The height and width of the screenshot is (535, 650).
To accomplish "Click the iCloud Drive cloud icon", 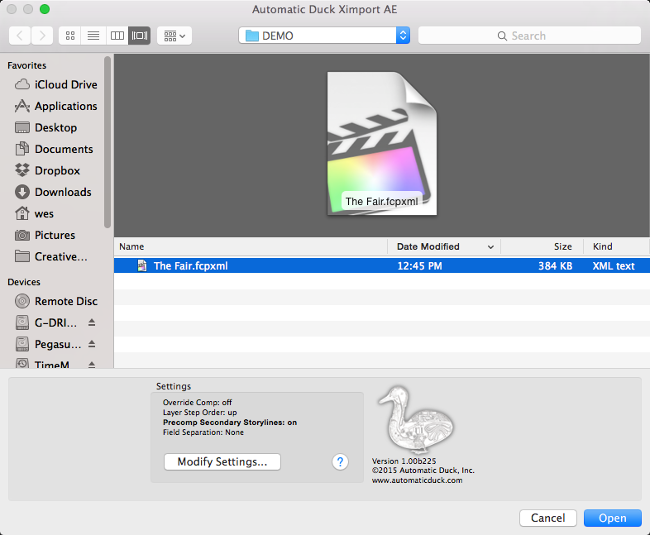I will [22, 85].
